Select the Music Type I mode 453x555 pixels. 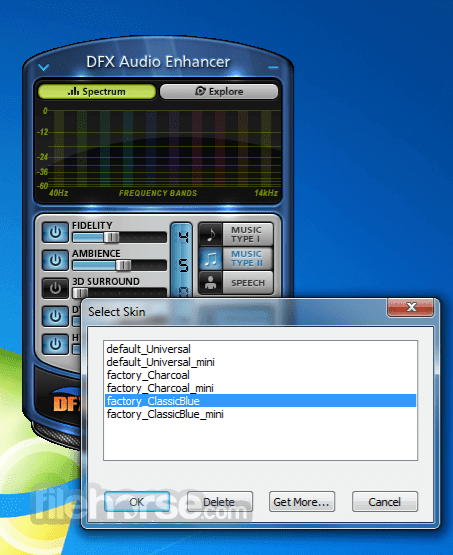click(236, 234)
